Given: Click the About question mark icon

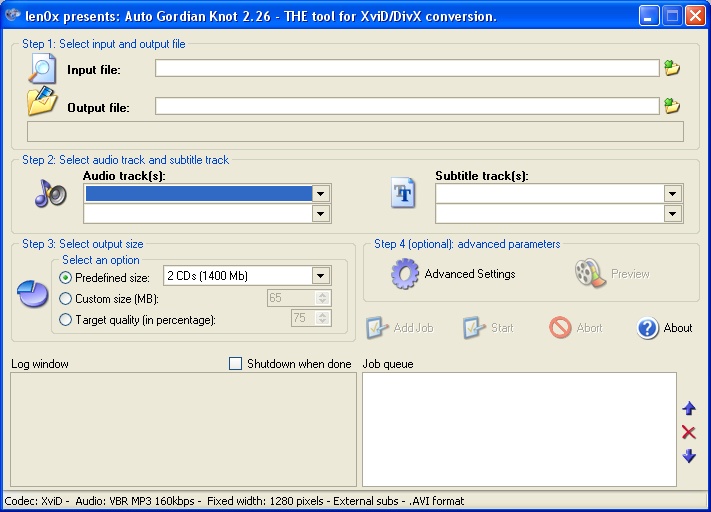Looking at the screenshot, I should pyautogui.click(x=648, y=328).
